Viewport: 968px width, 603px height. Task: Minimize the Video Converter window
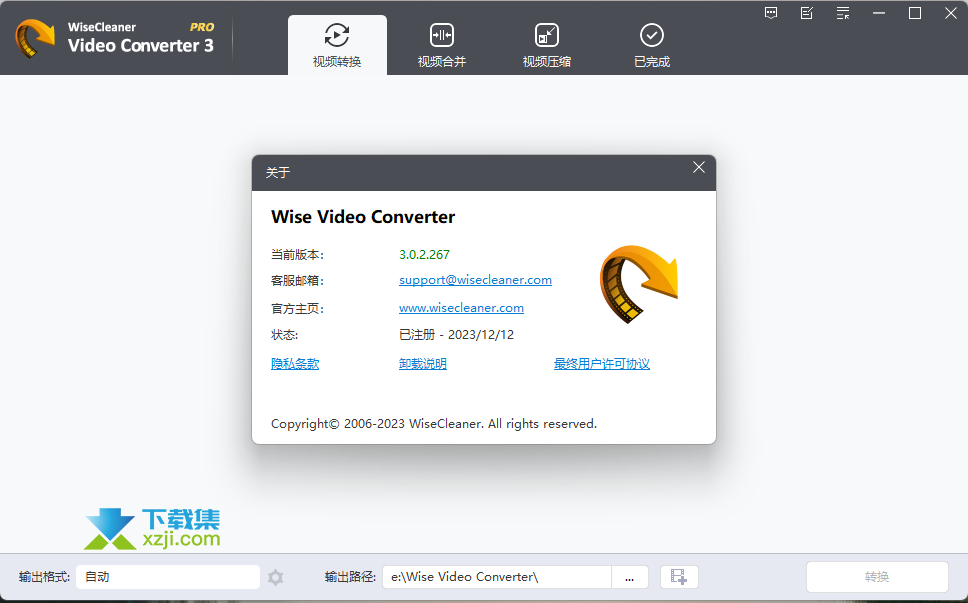coord(879,13)
